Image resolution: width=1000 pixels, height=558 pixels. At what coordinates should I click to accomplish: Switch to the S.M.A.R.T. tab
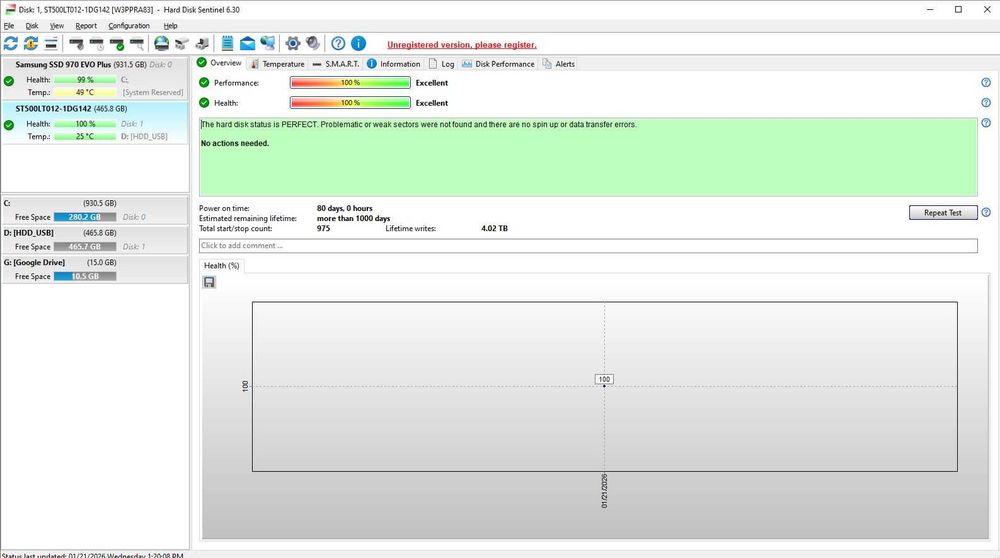(x=336, y=64)
